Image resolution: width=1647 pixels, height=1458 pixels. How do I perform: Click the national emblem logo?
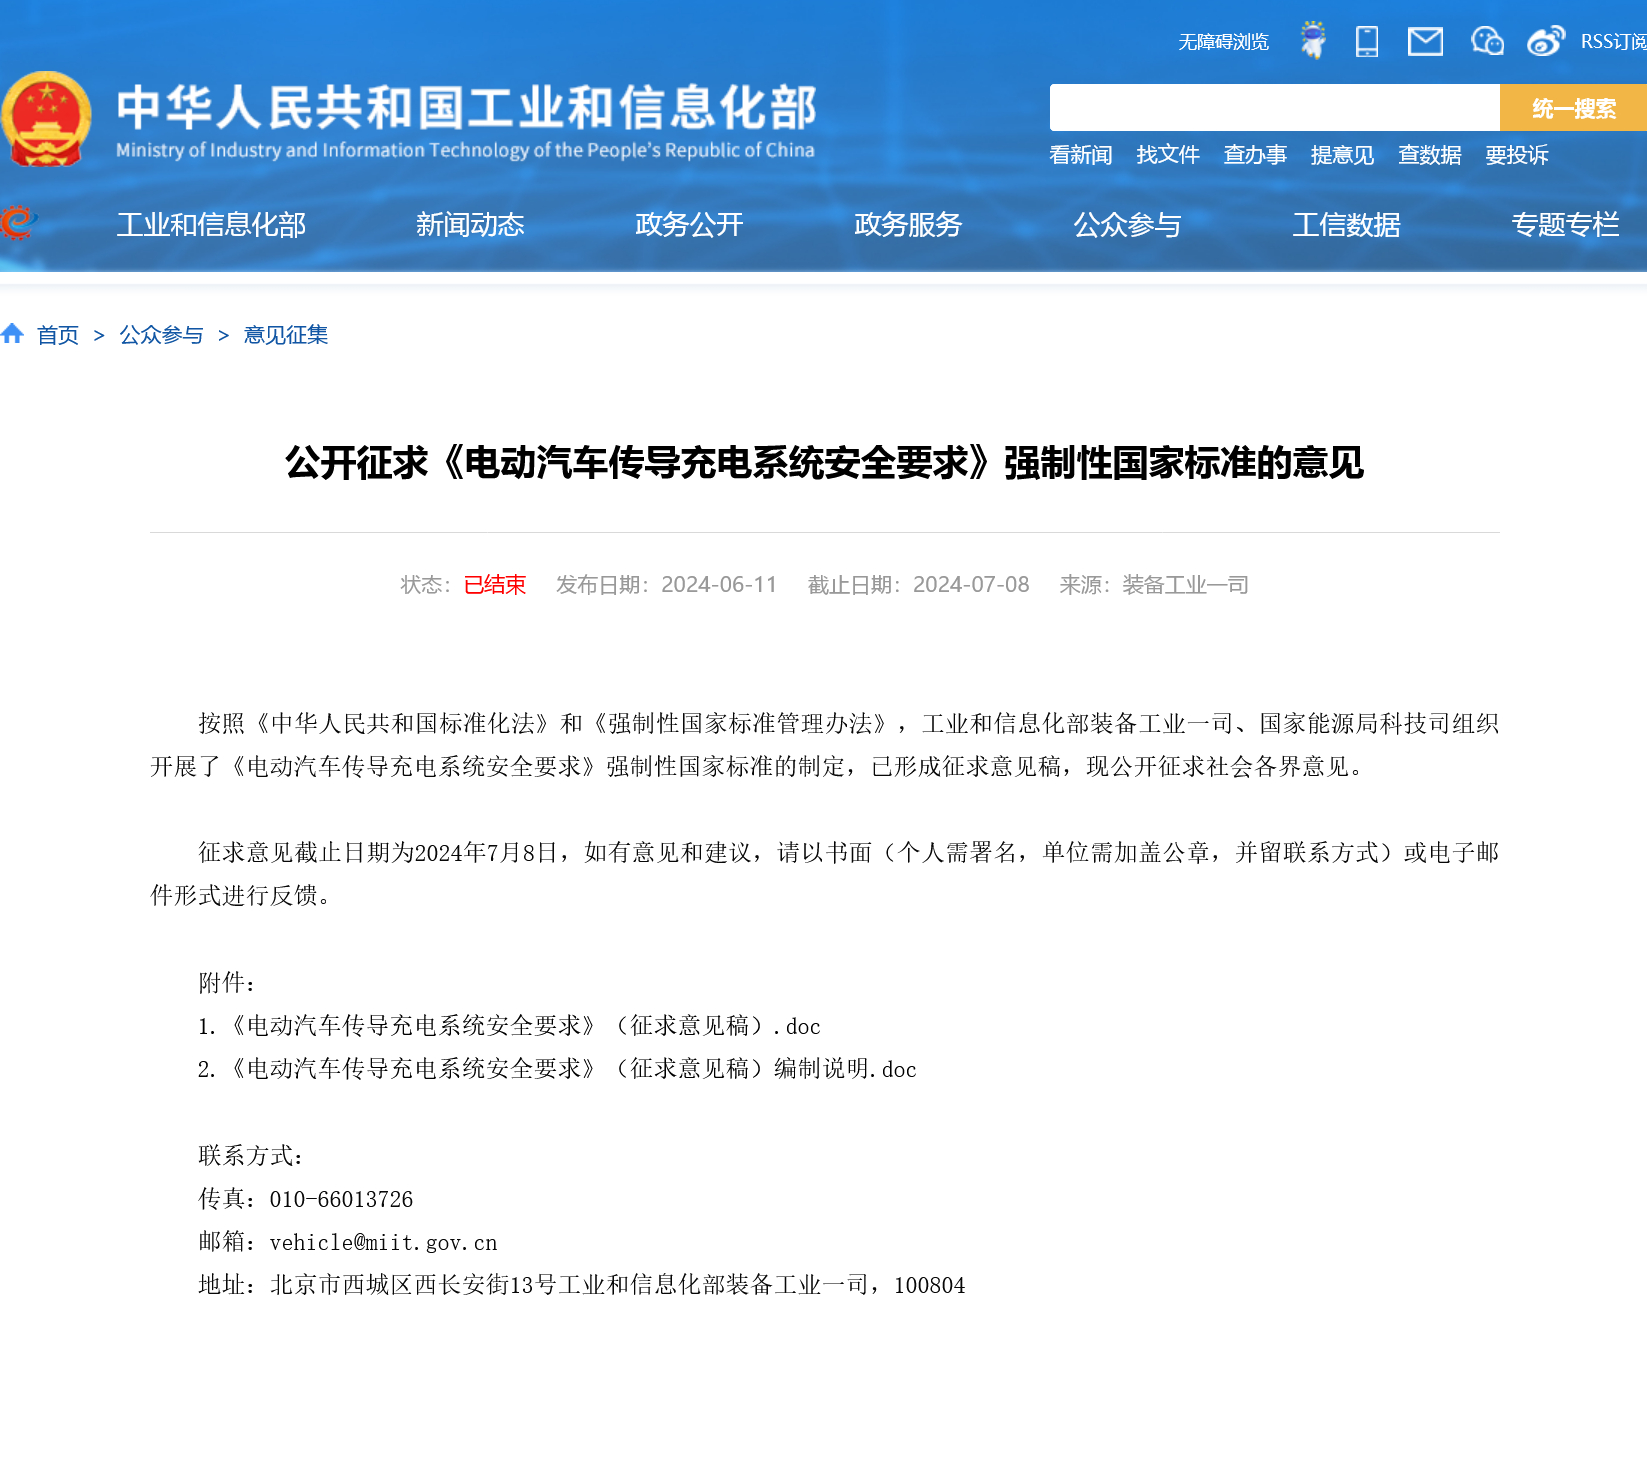(46, 119)
